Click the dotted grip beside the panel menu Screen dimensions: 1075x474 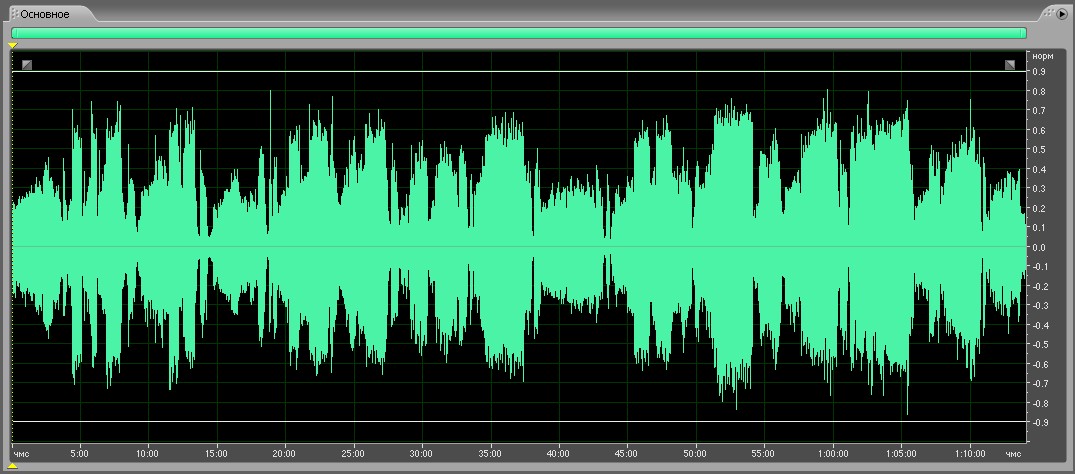click(x=1048, y=14)
